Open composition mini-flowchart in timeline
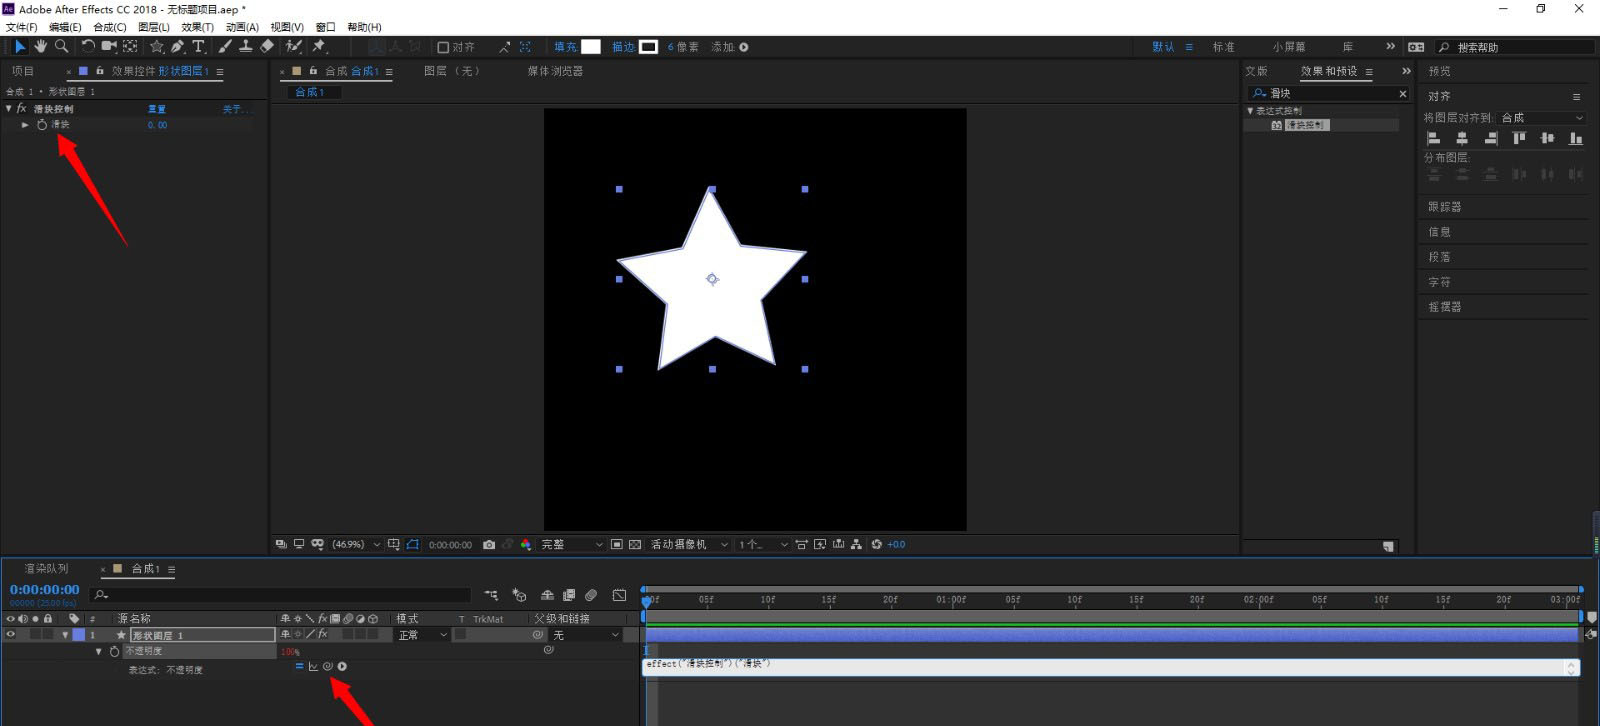 (491, 595)
